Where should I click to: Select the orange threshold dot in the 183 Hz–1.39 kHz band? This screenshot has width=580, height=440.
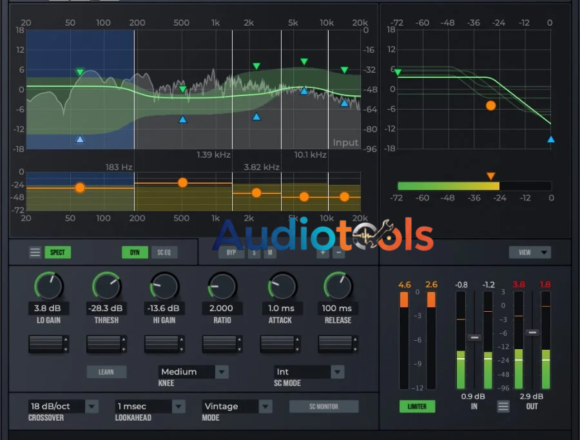coord(182,183)
